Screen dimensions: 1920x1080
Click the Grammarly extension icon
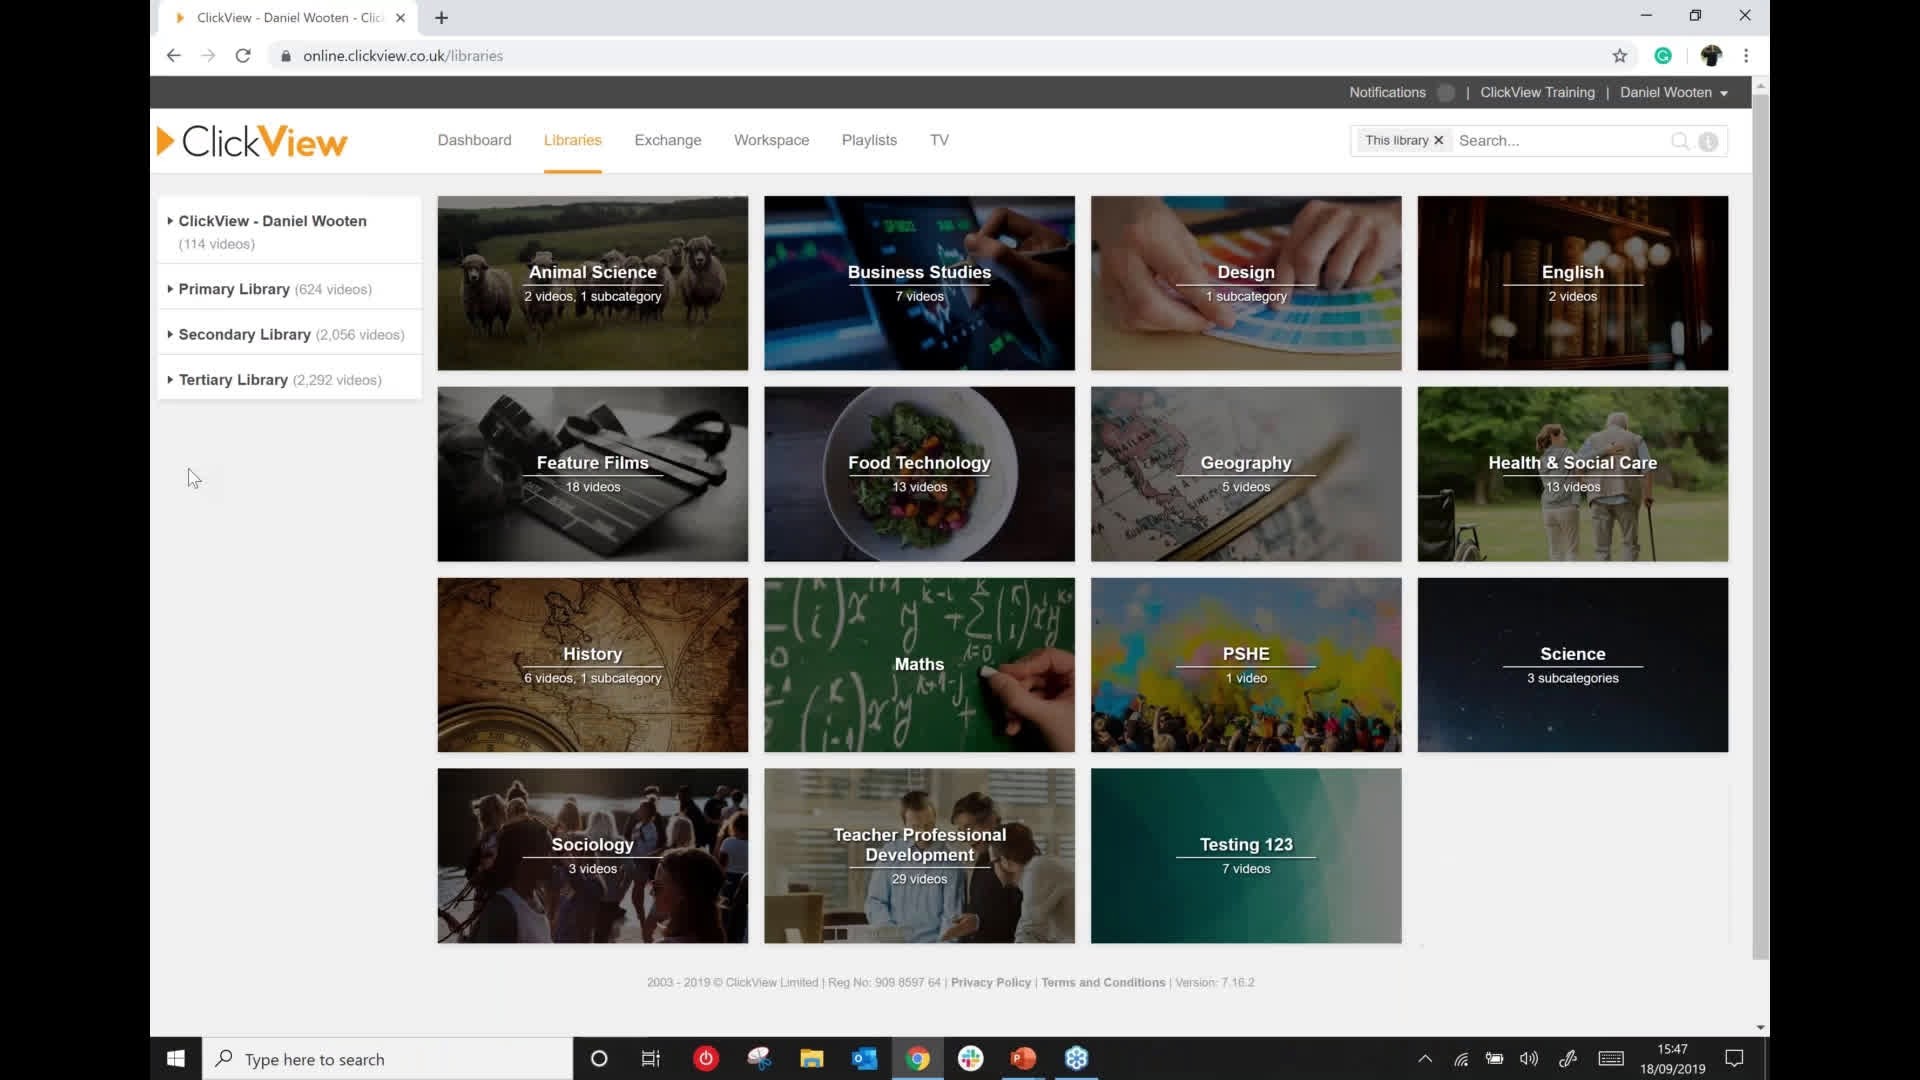click(1663, 56)
